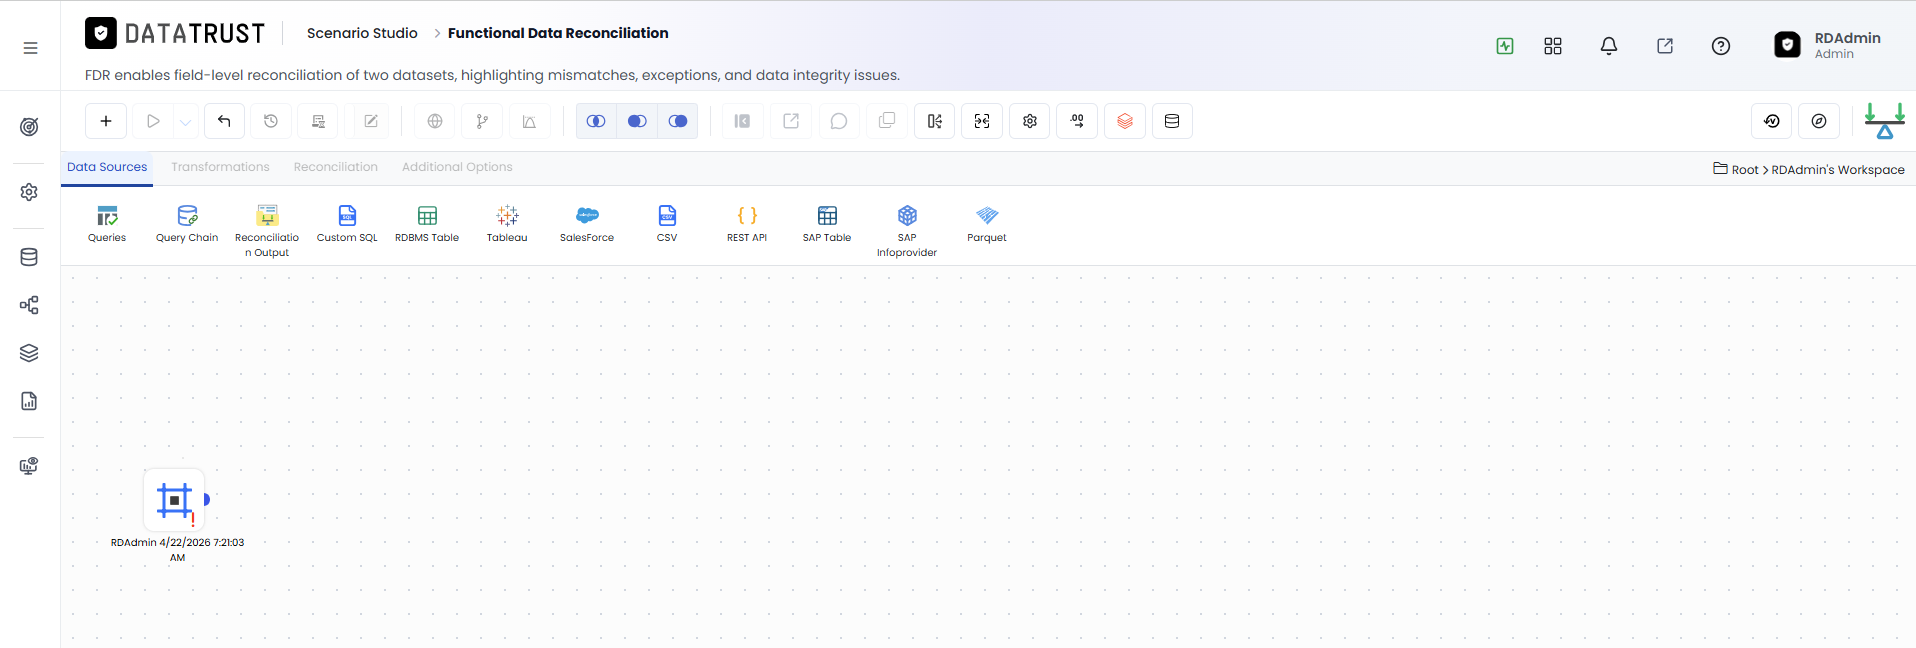This screenshot has width=1916, height=648.
Task: Toggle the right overlap mode button
Action: [x=678, y=121]
